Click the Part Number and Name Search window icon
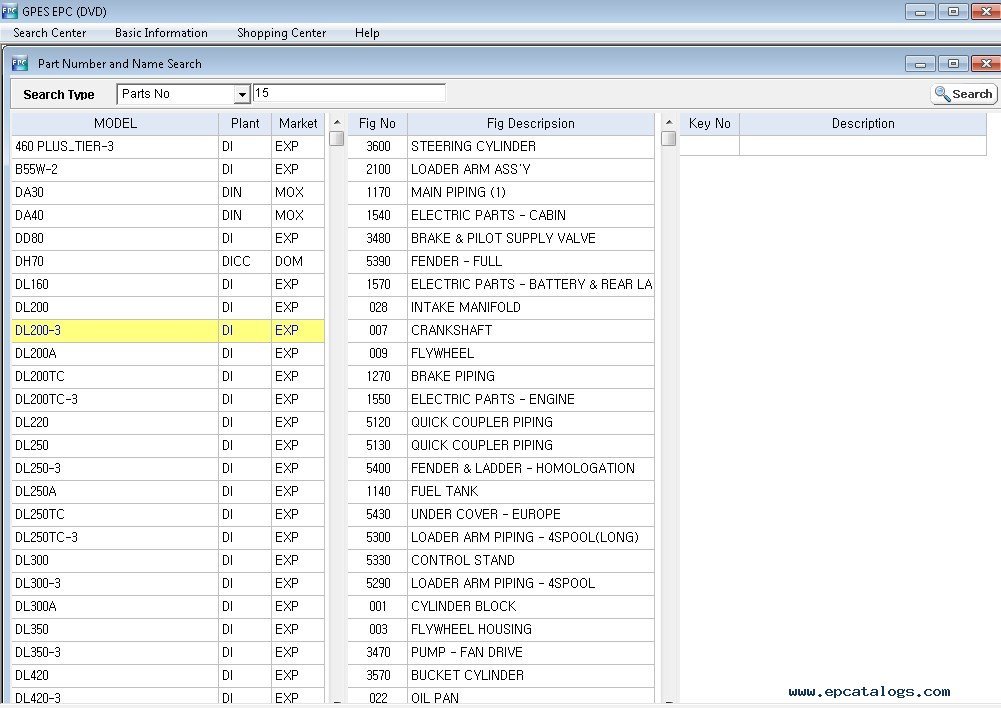 20,64
